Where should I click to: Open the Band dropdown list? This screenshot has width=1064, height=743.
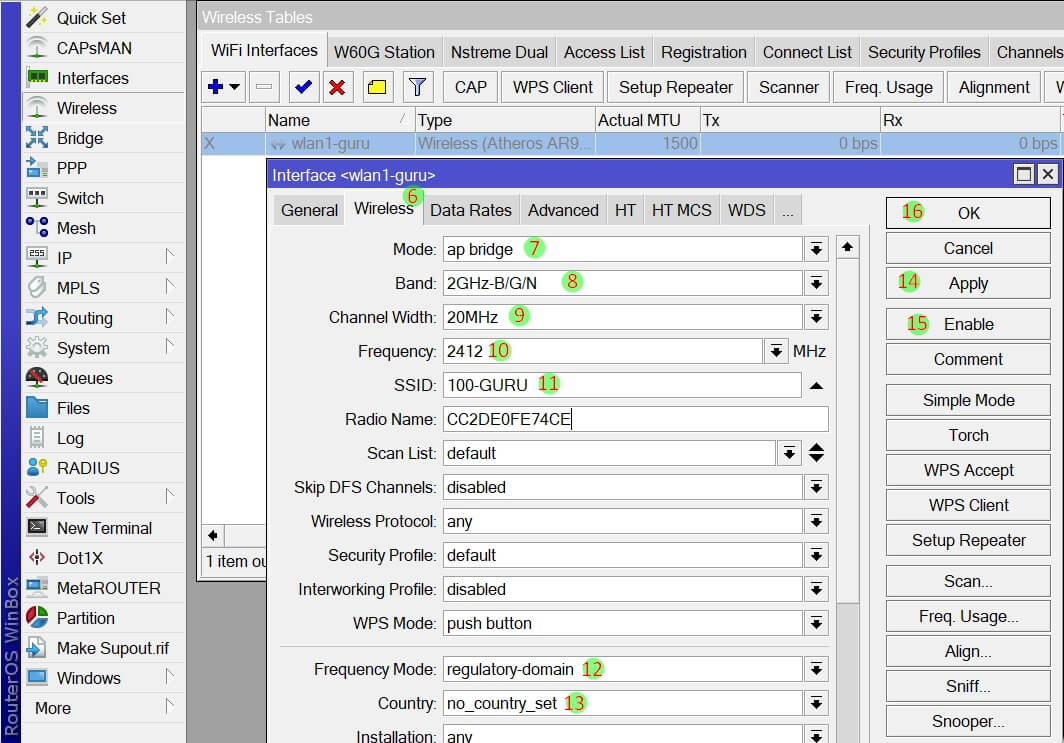[817, 283]
